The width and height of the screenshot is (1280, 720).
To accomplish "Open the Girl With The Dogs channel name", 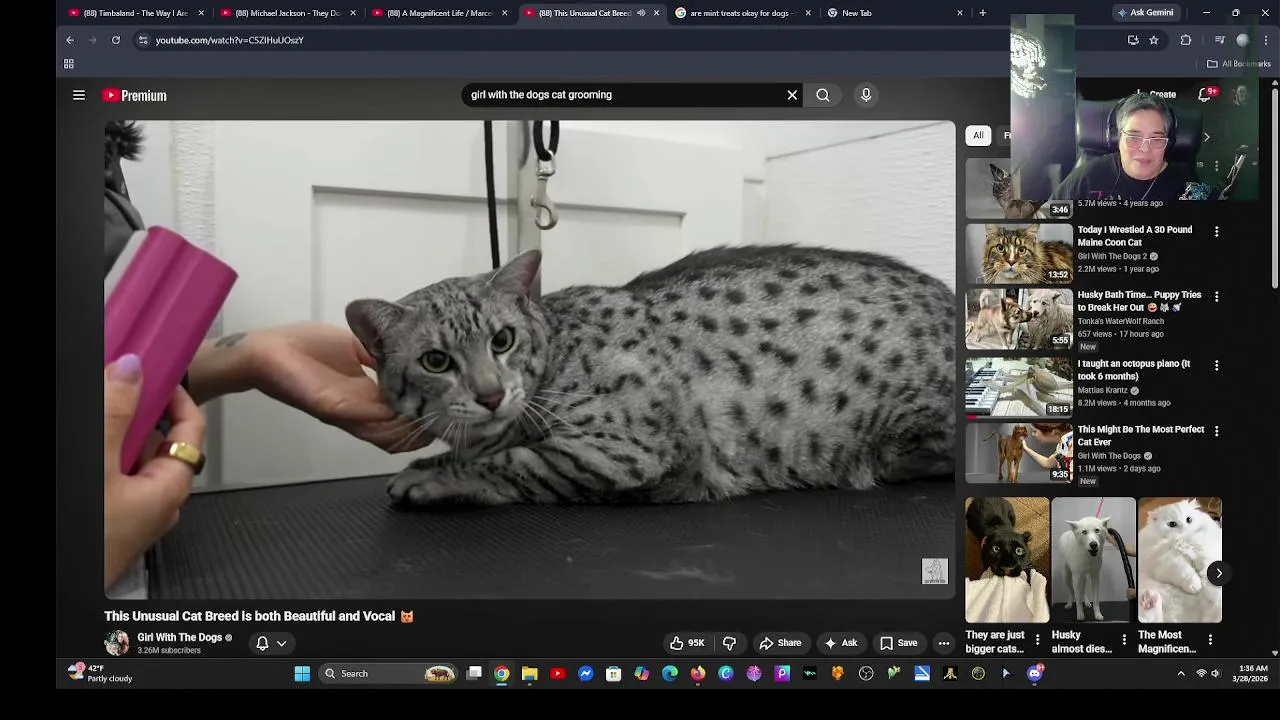I will (180, 637).
